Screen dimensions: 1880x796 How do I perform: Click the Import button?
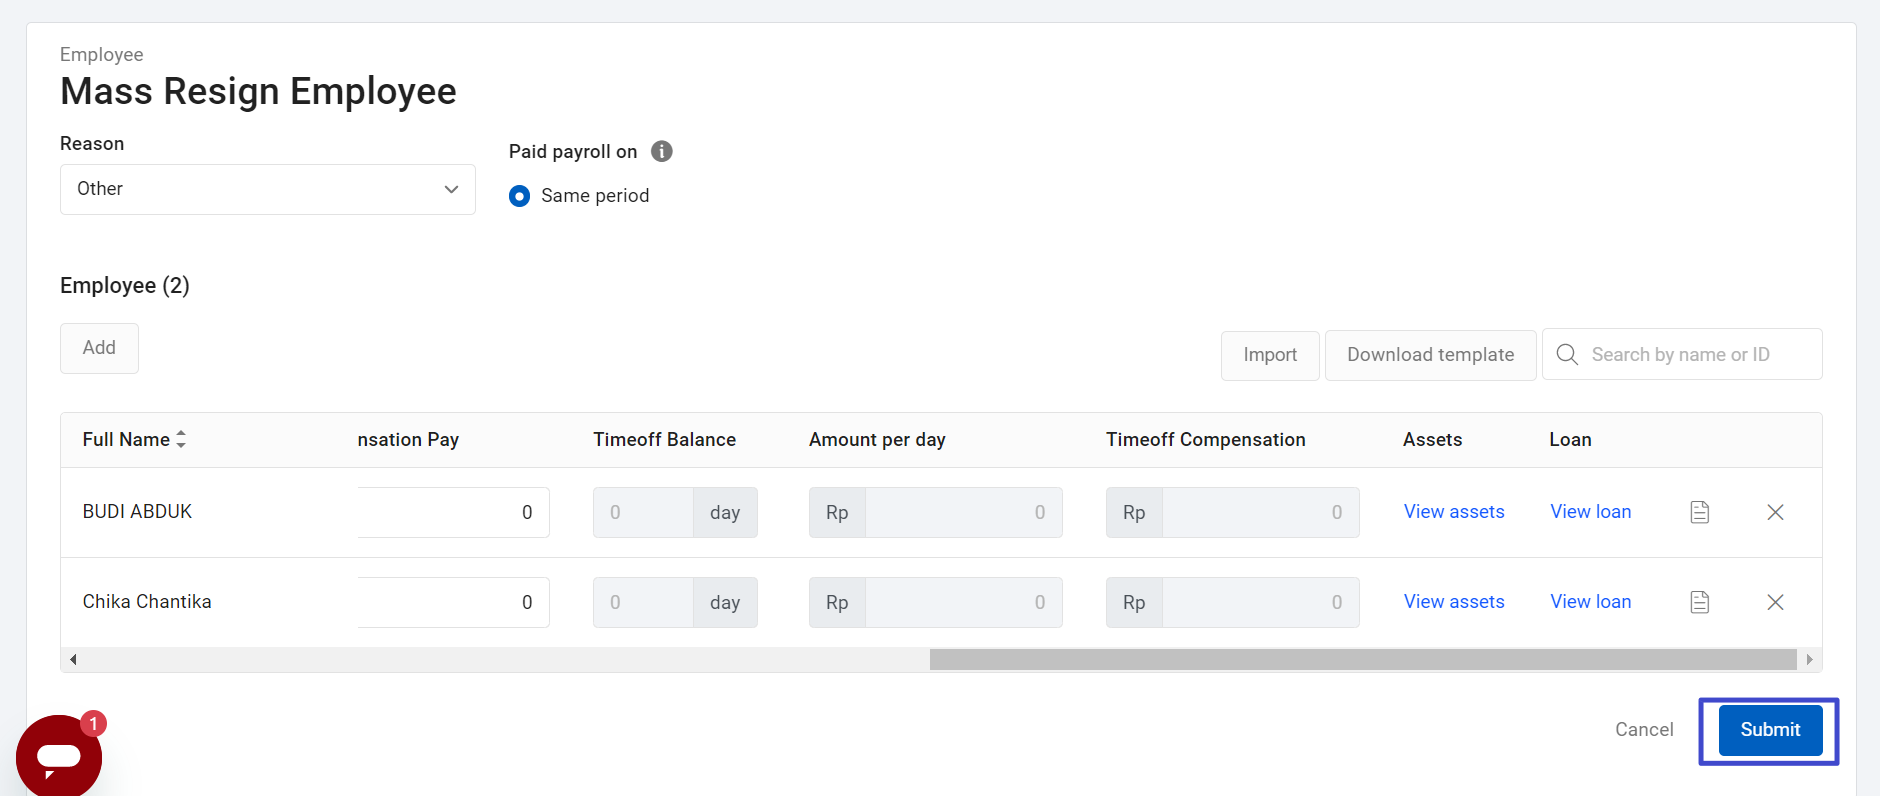tap(1270, 355)
